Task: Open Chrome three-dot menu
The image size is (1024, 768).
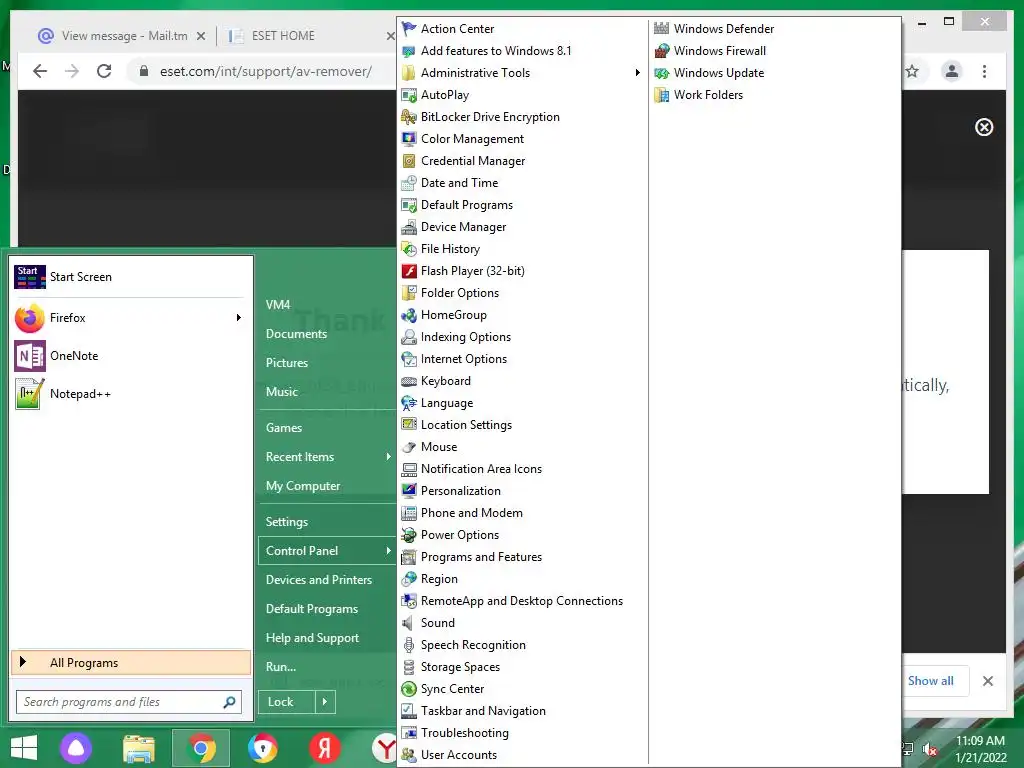Action: [x=984, y=71]
